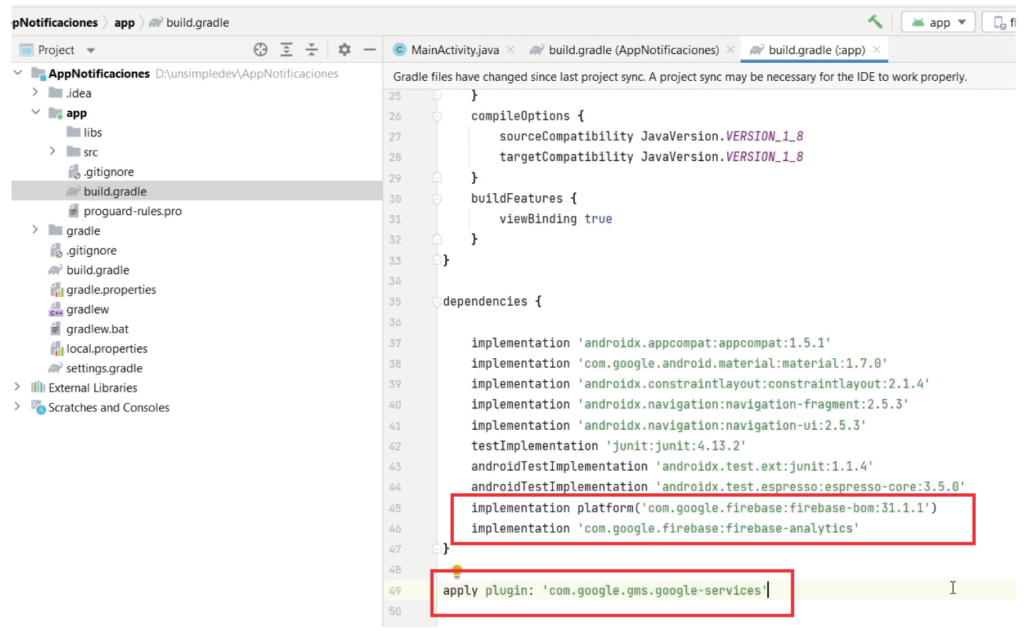Open the app run configuration dropdown
Screen dimensions: 1024x631
point(938,22)
